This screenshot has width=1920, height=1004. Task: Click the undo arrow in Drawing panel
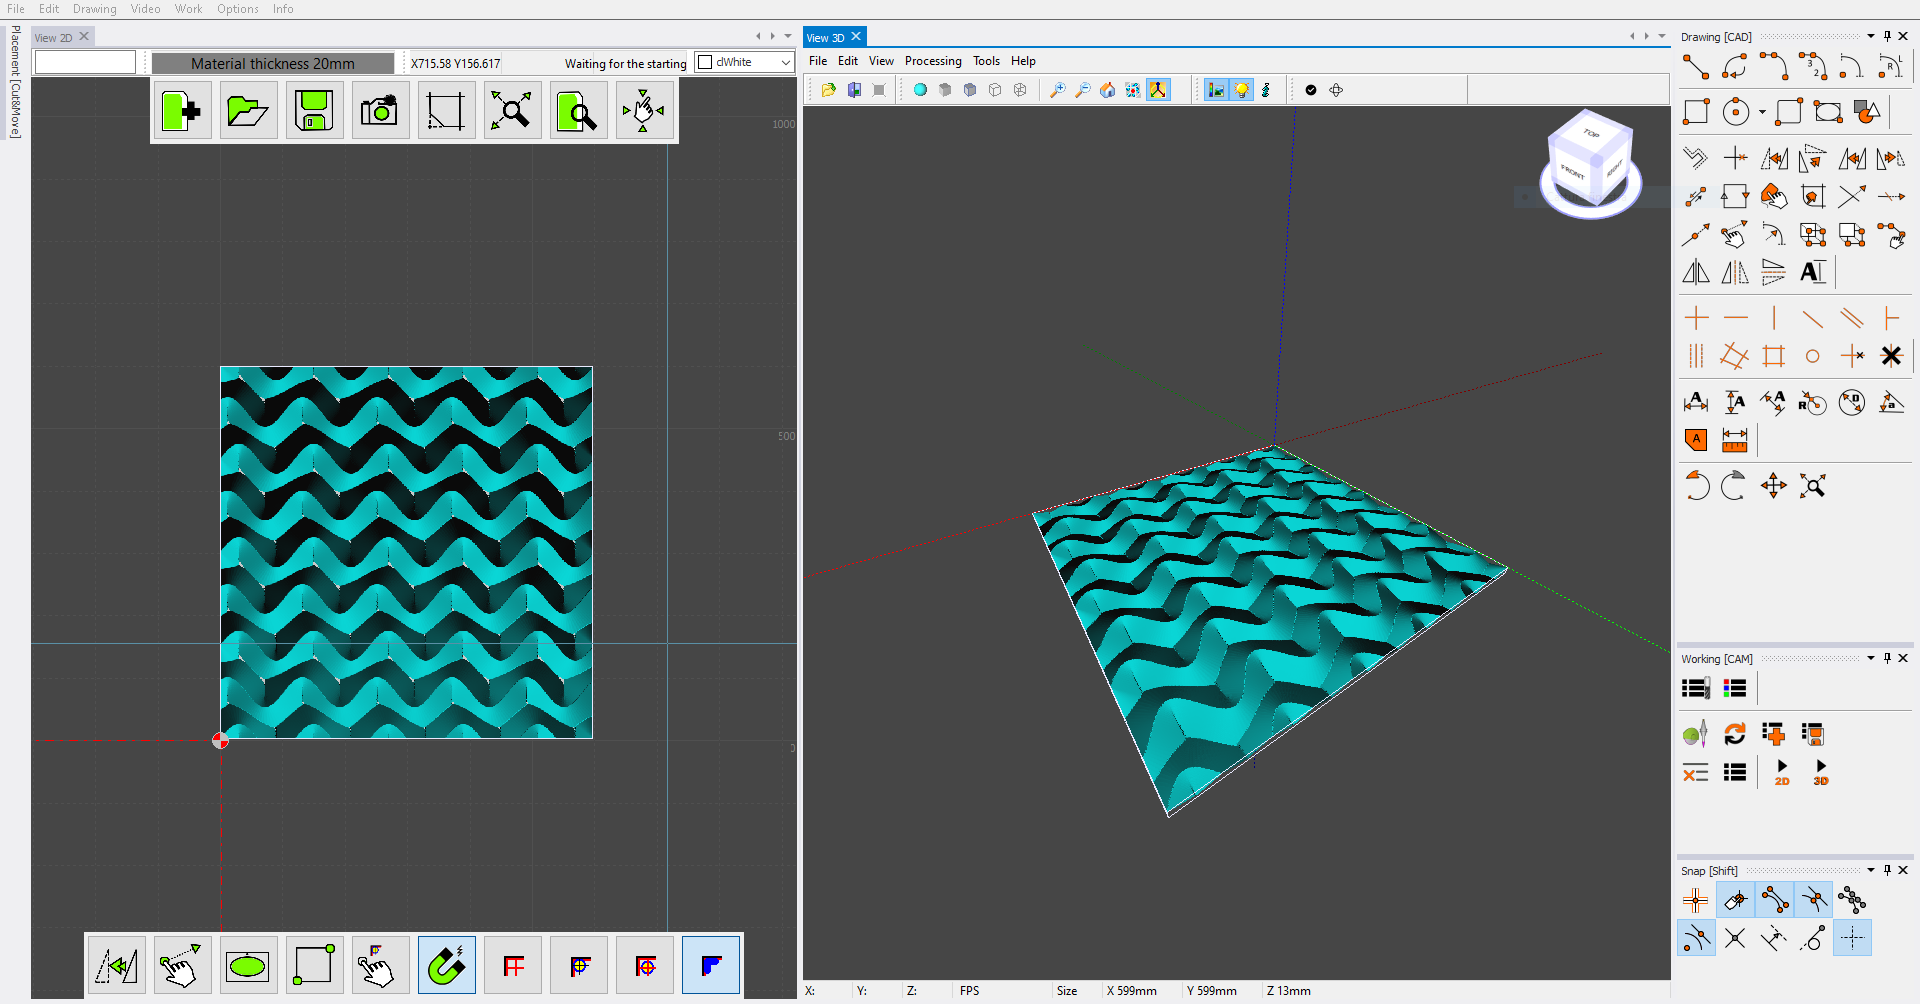(1696, 486)
